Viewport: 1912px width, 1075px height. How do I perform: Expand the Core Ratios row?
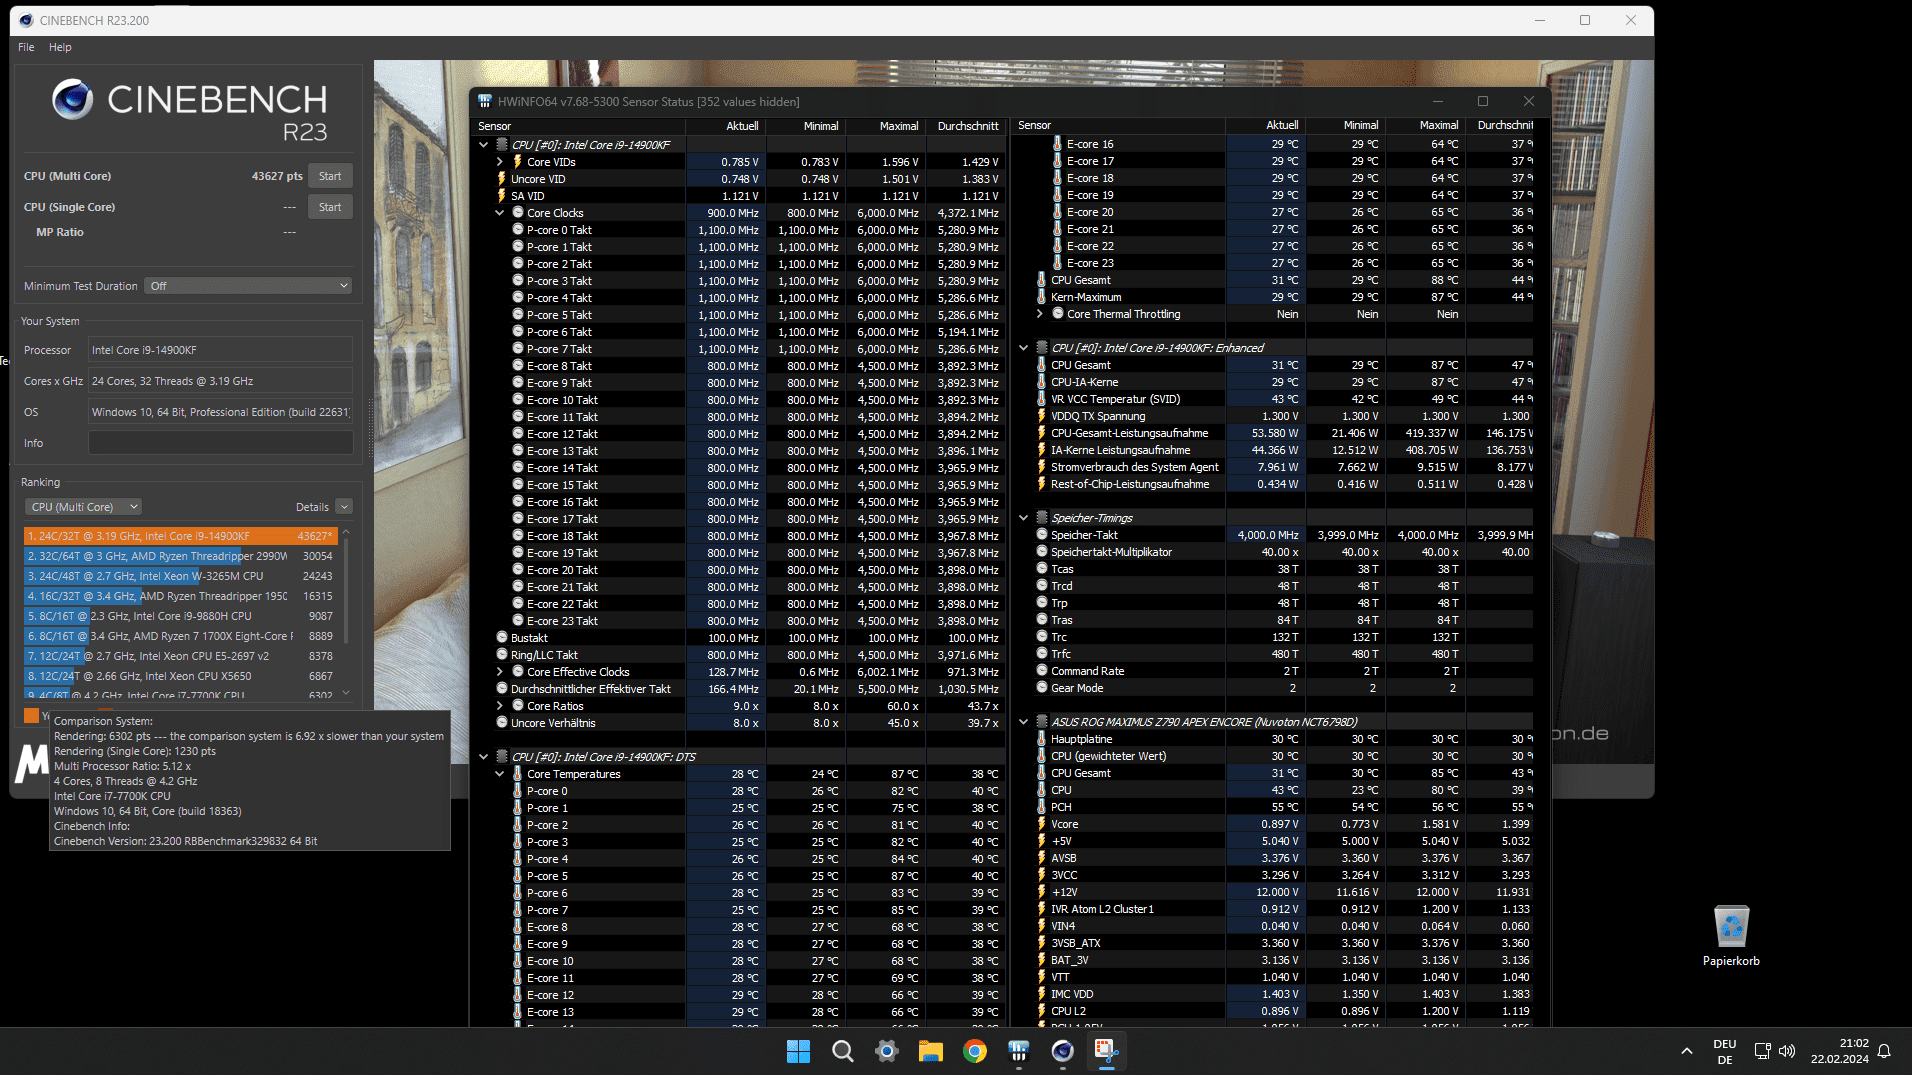(x=500, y=706)
